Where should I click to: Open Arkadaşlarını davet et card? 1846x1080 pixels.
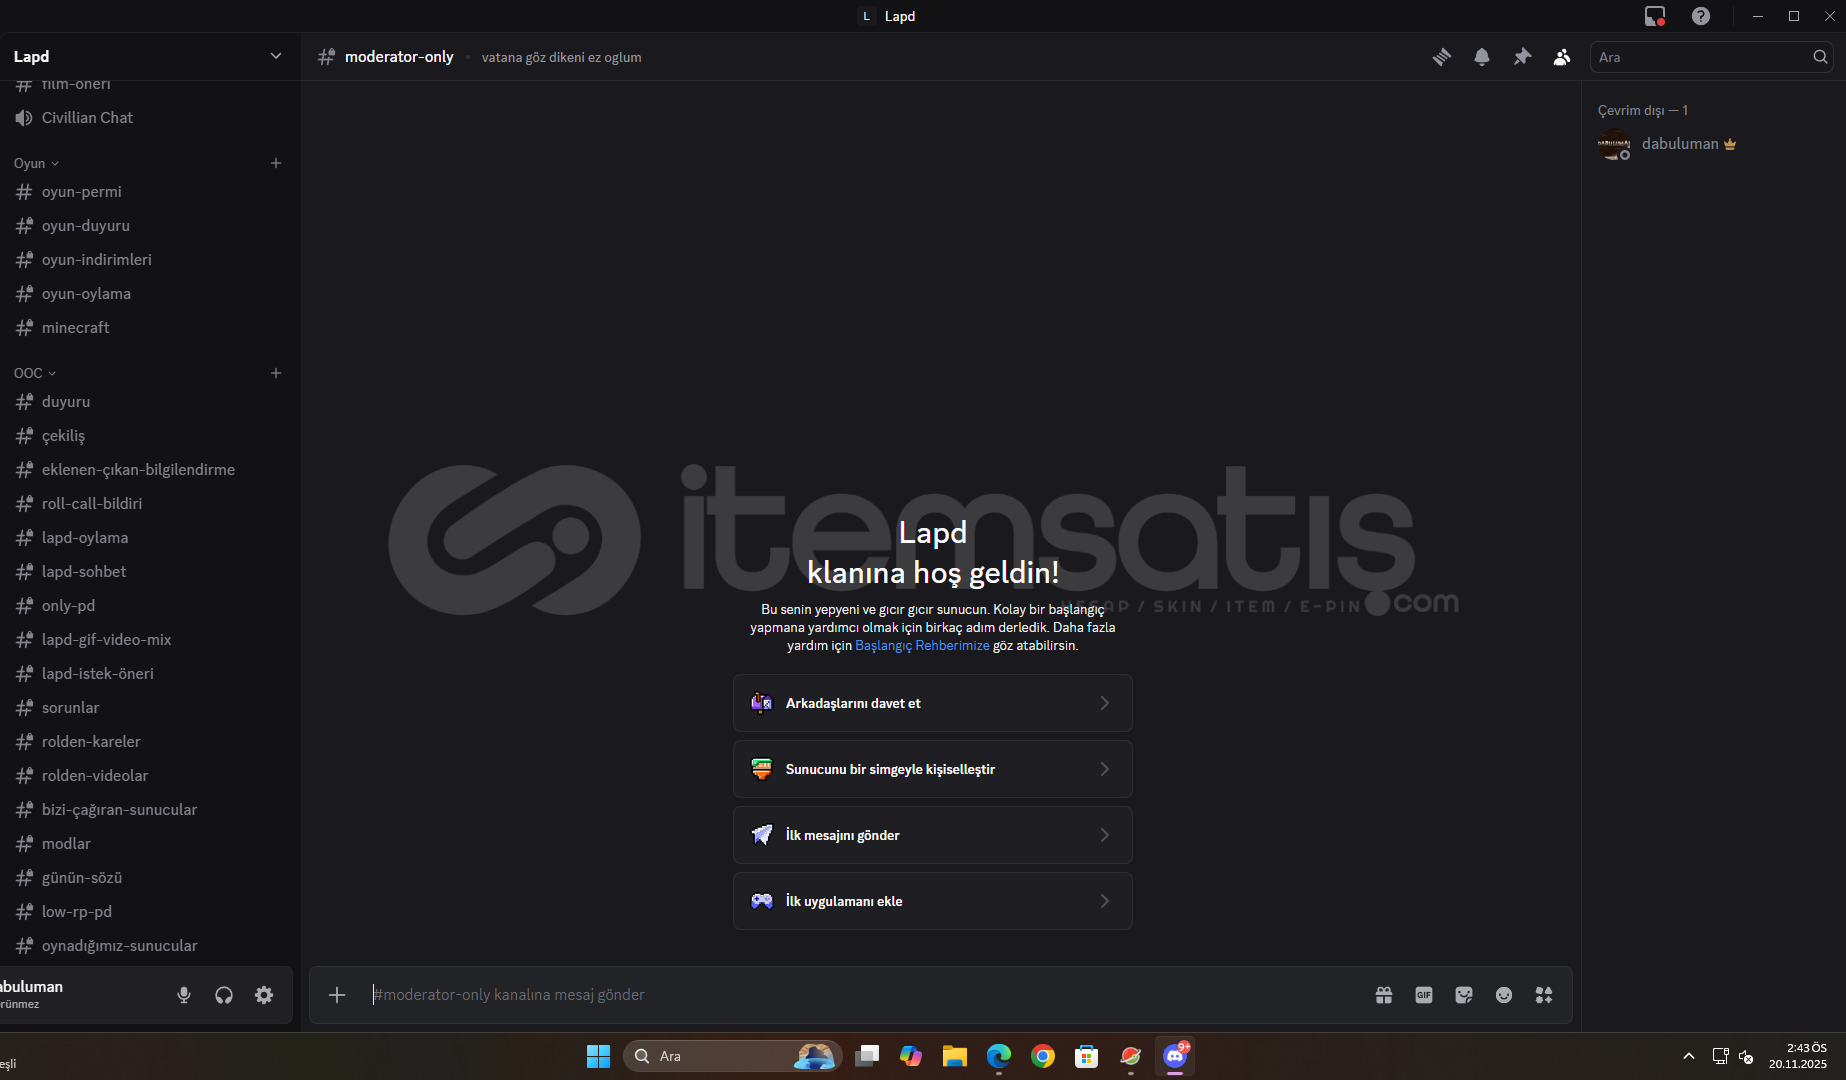click(933, 703)
